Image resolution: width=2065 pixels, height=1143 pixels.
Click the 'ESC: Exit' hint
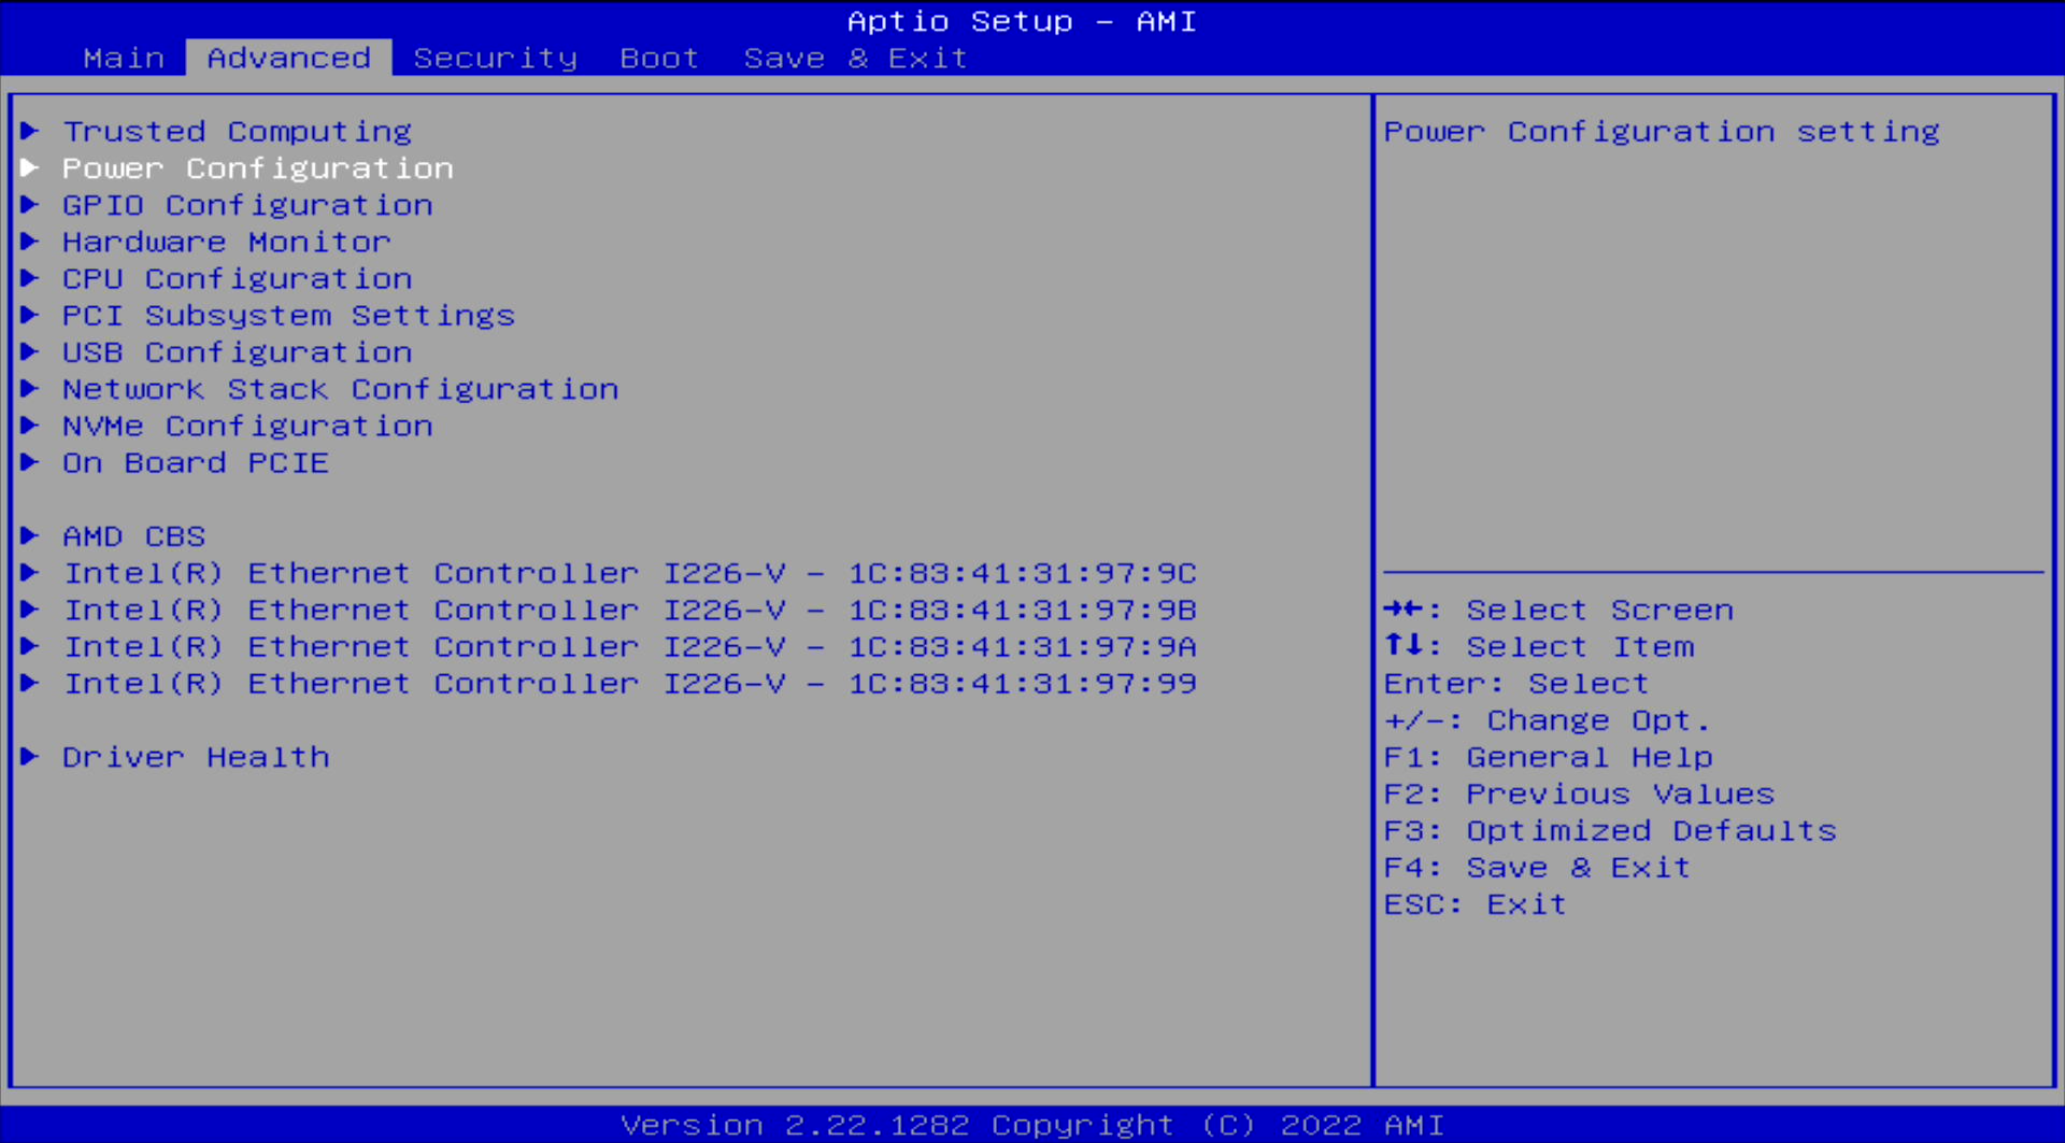(1476, 905)
